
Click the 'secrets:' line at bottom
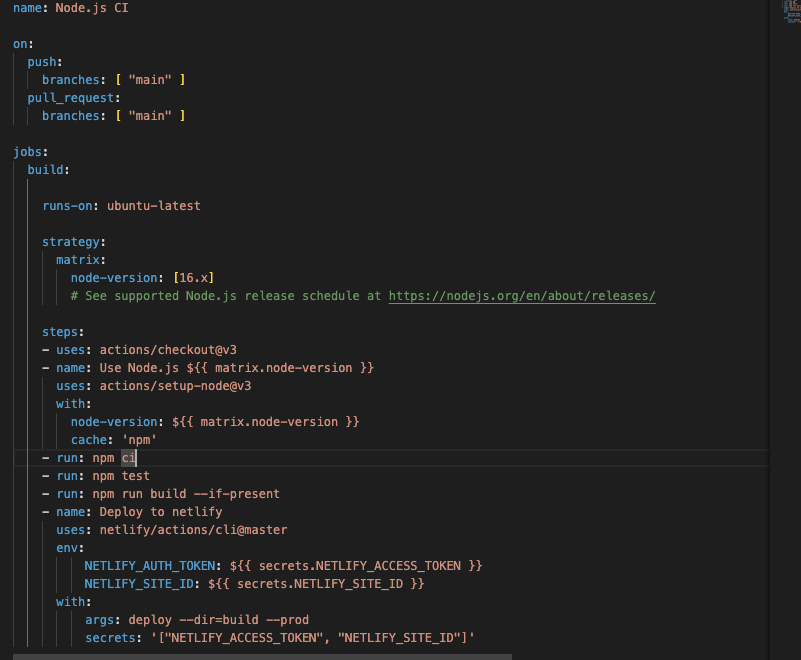coord(280,638)
